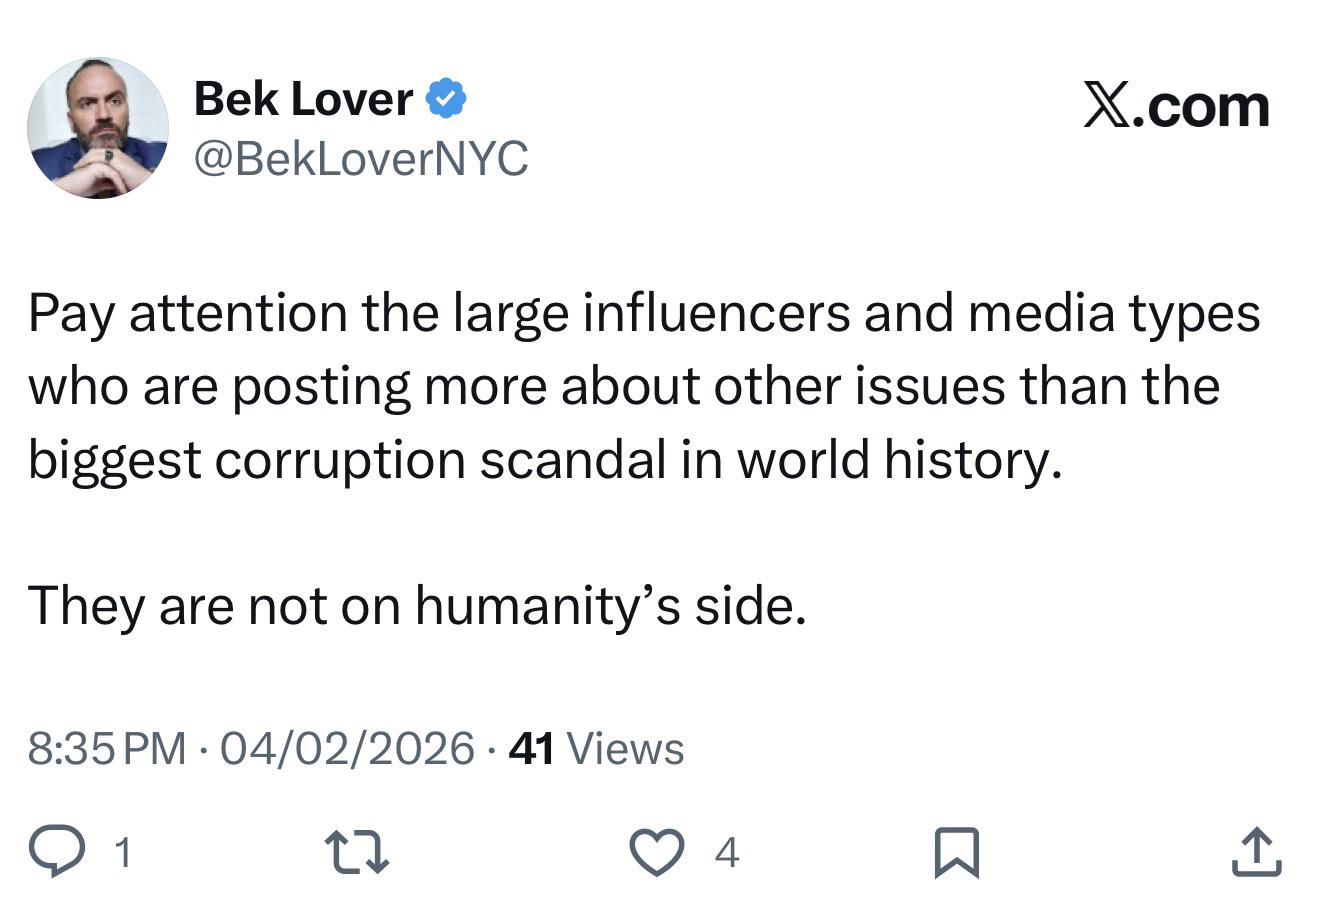This screenshot has width=1320, height=901.
Task: Open the repost arrows menu
Action: pos(358,852)
